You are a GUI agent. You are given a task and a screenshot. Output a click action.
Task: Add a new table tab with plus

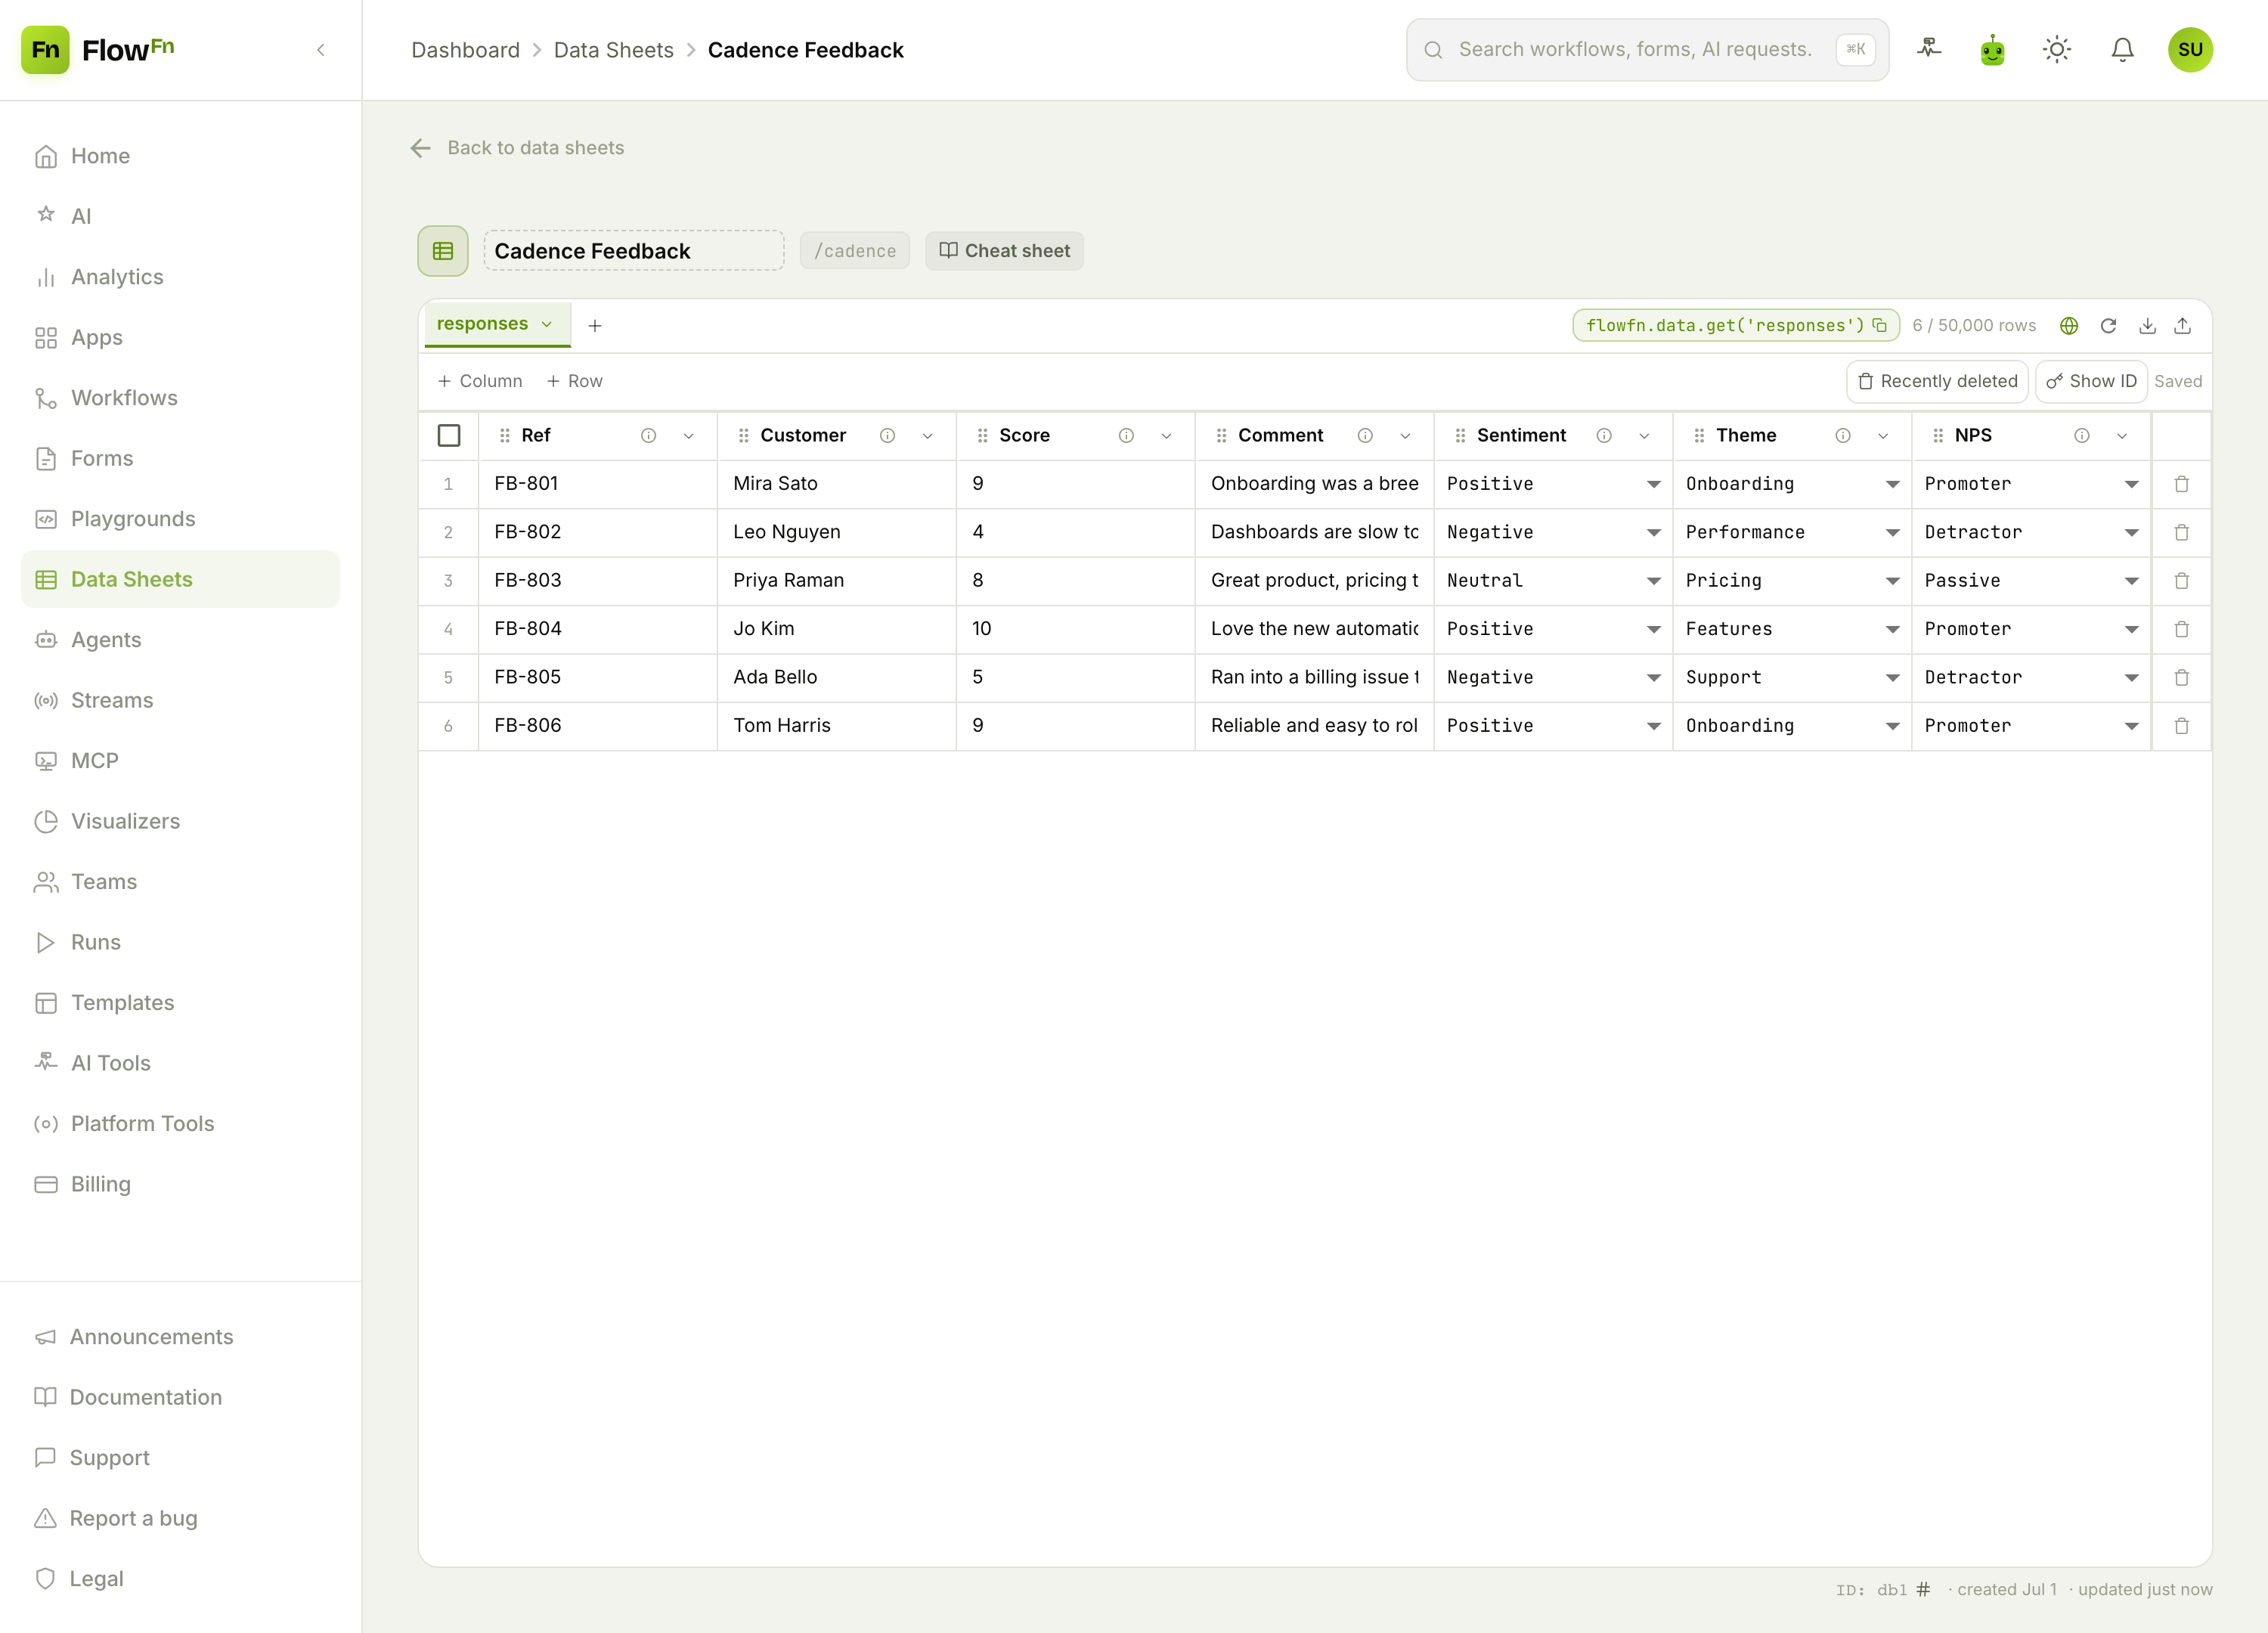click(x=595, y=326)
